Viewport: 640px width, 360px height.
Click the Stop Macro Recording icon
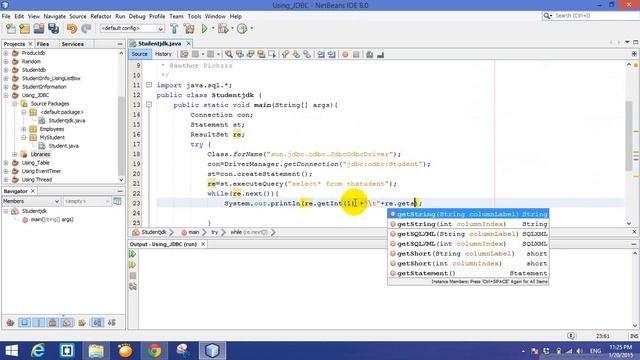(x=356, y=54)
